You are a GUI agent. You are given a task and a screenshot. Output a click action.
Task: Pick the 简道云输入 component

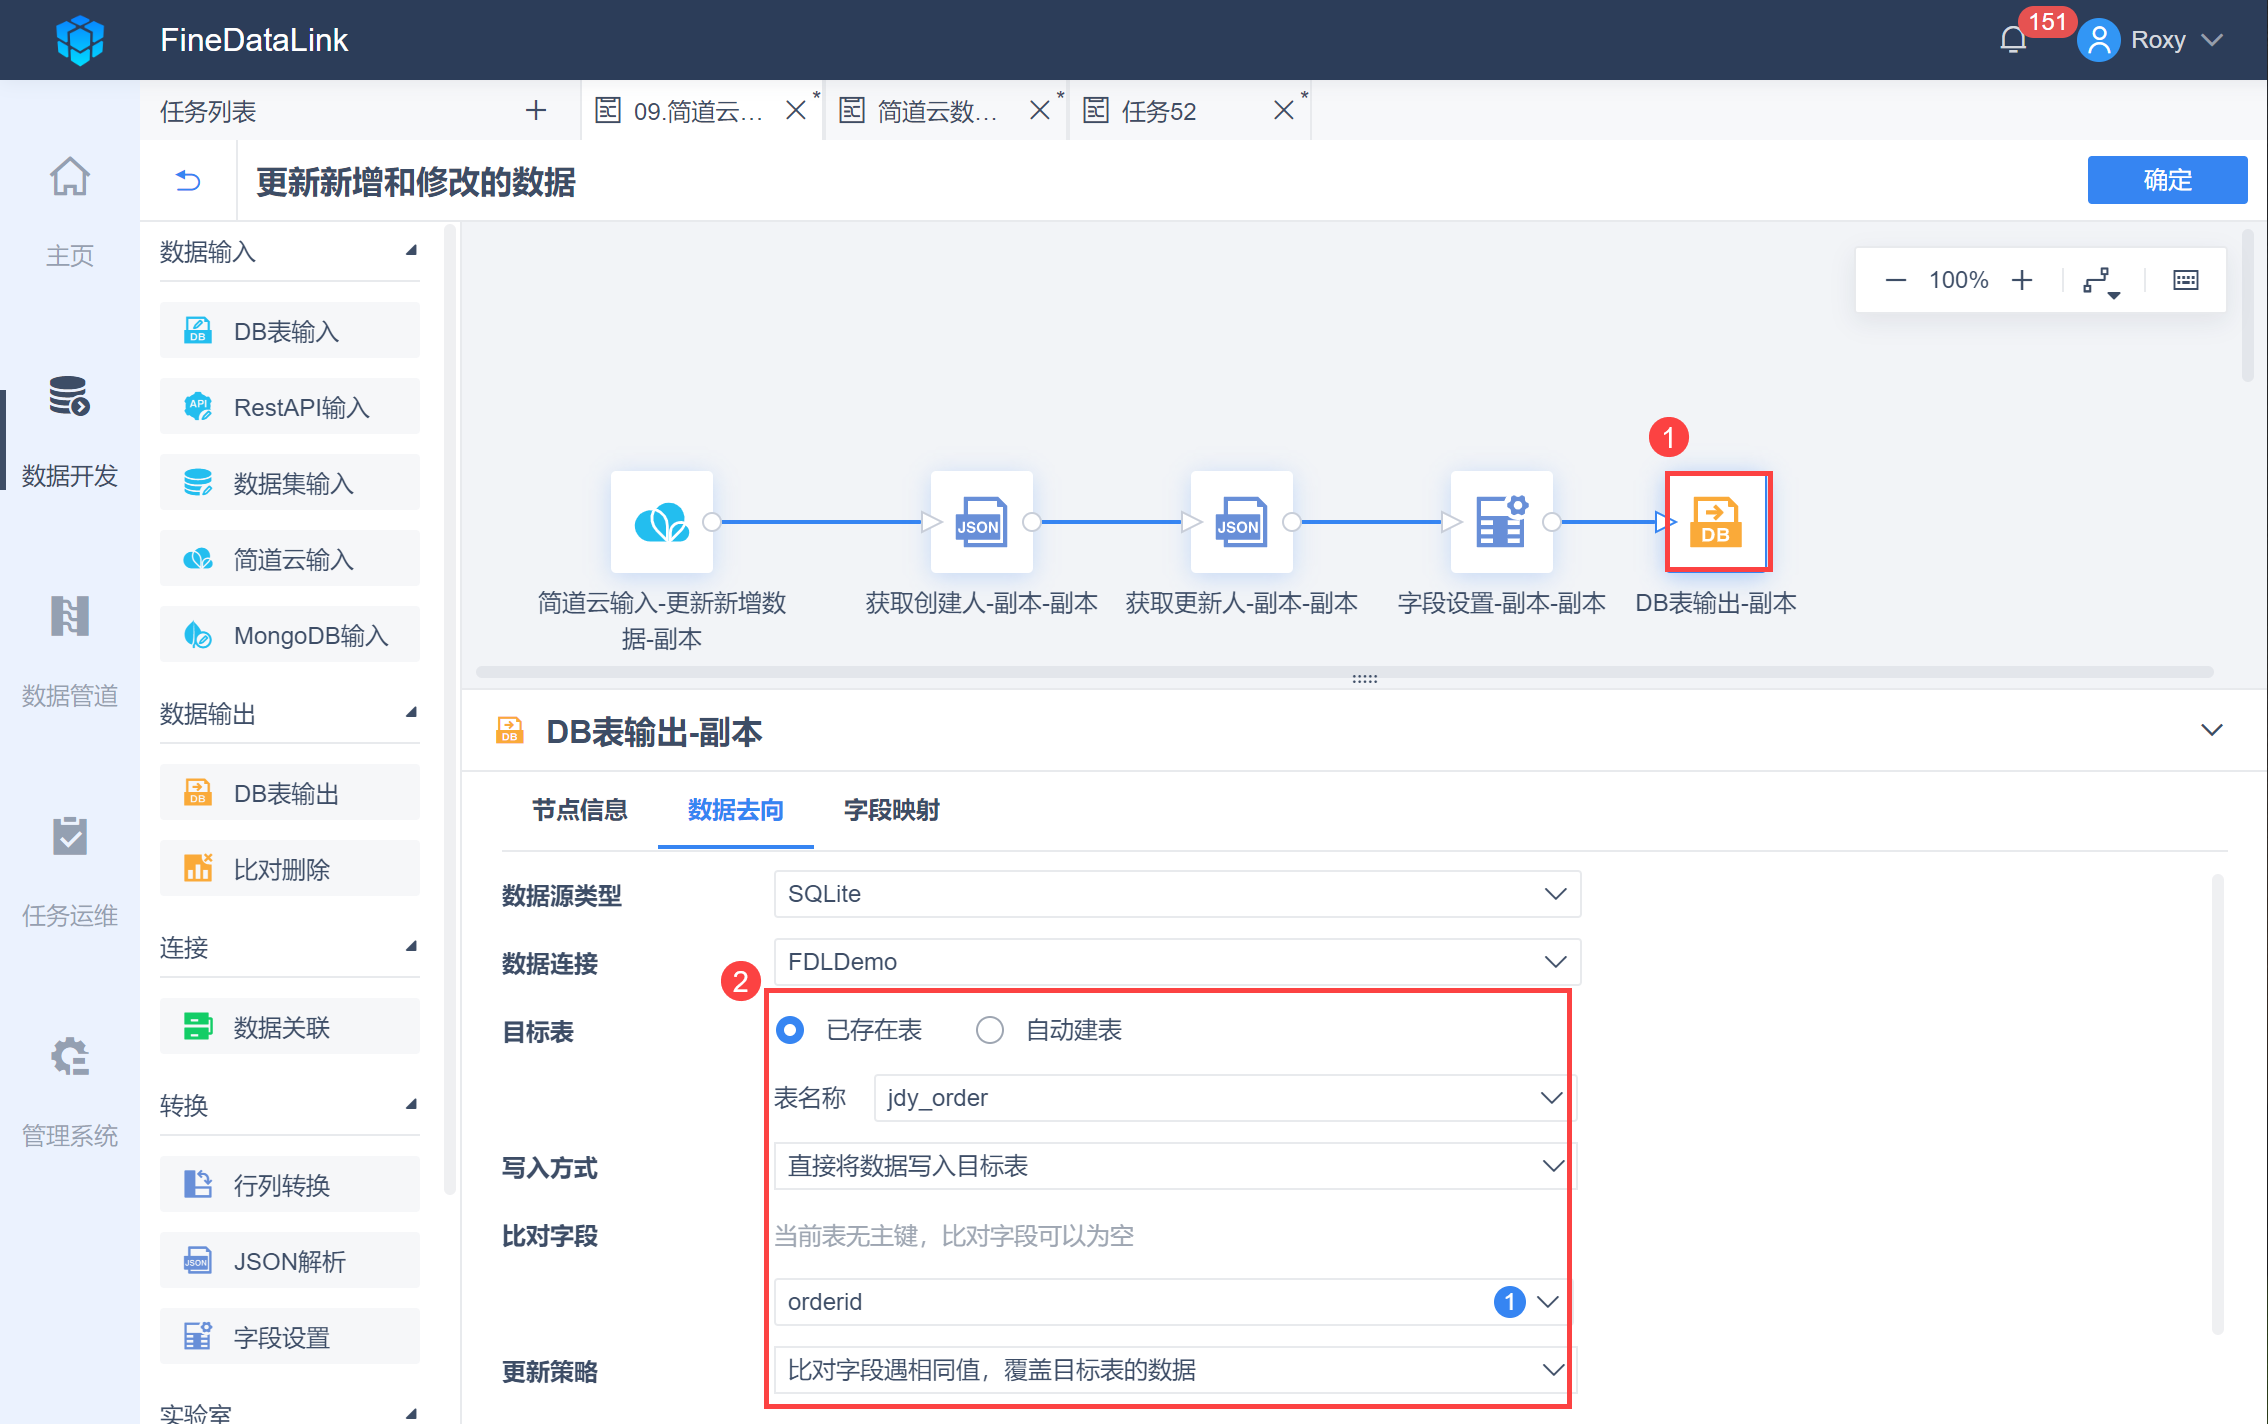290,559
